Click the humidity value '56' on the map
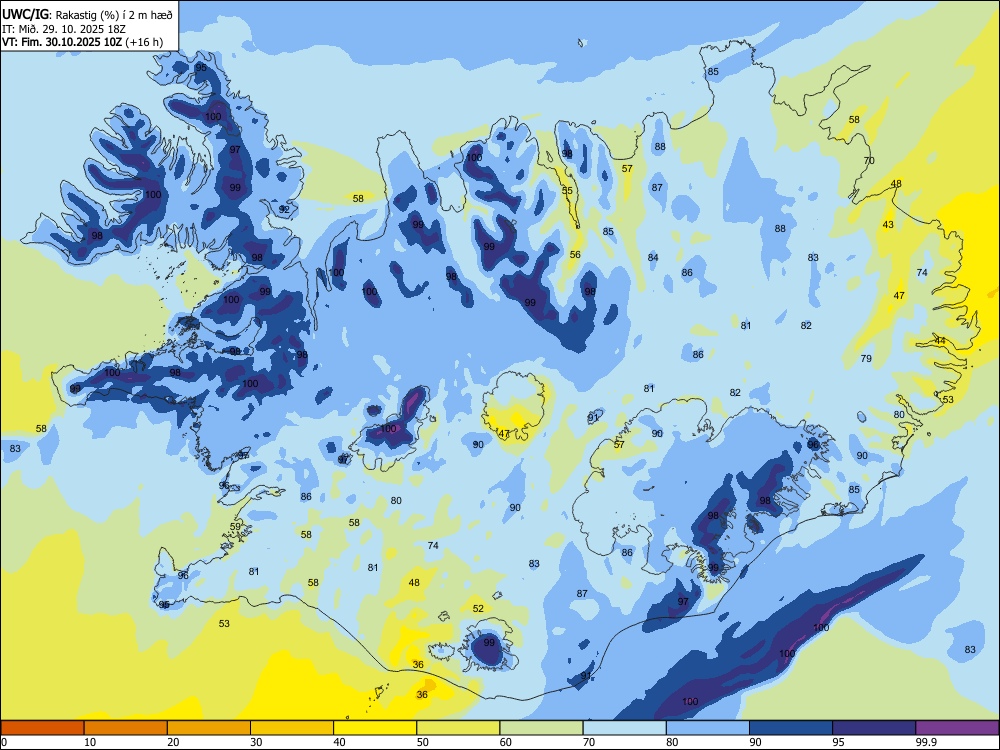 575,254
